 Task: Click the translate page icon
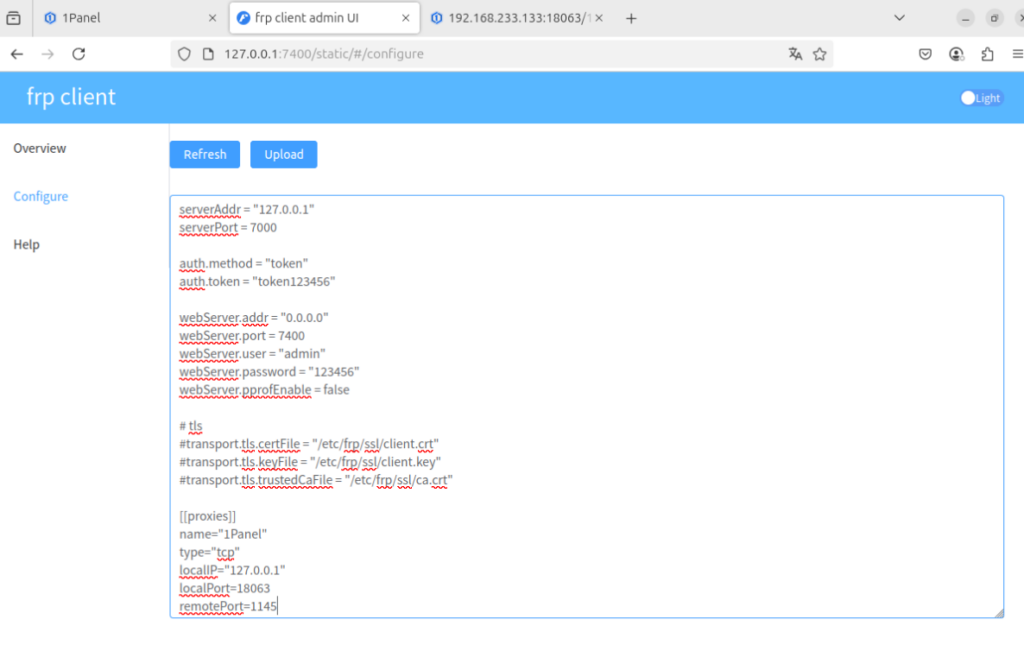[795, 54]
